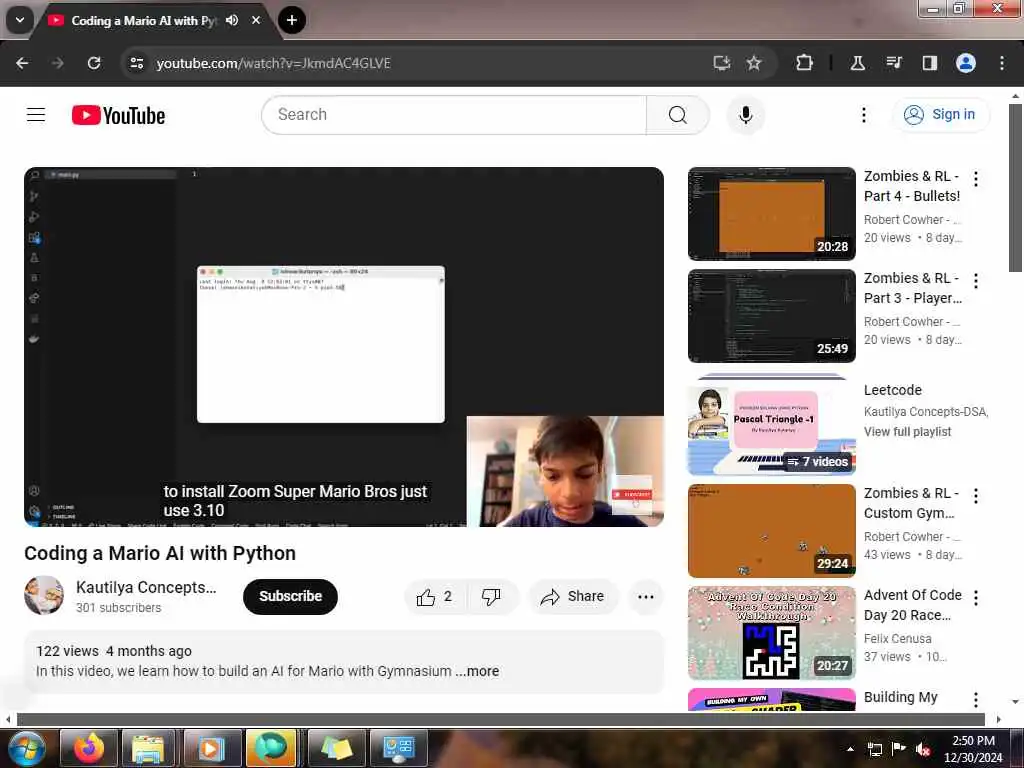Open media controls icon in toolbar
1024x768 pixels.
pyautogui.click(x=893, y=63)
